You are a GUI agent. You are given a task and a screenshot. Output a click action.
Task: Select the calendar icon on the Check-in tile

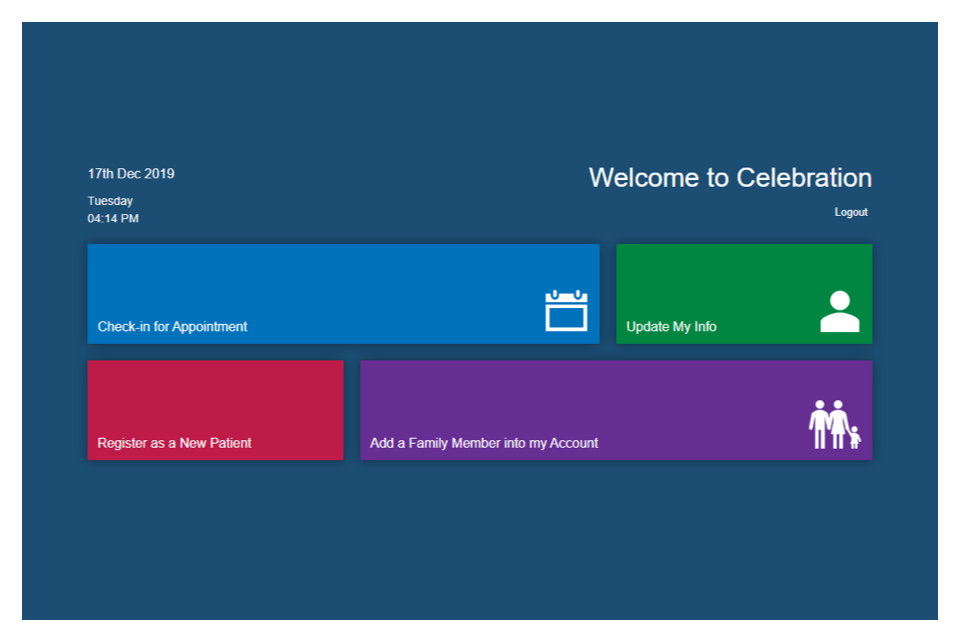(565, 312)
